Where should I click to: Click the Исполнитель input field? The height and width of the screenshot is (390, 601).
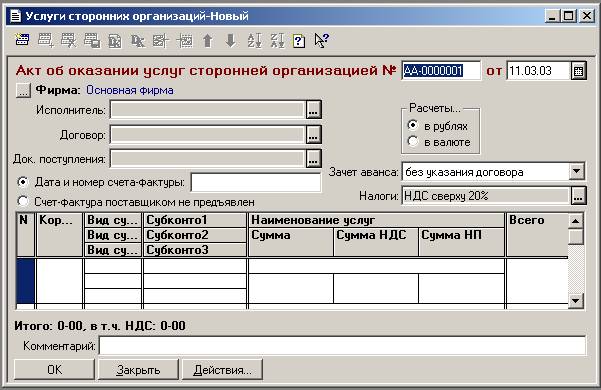coord(208,110)
